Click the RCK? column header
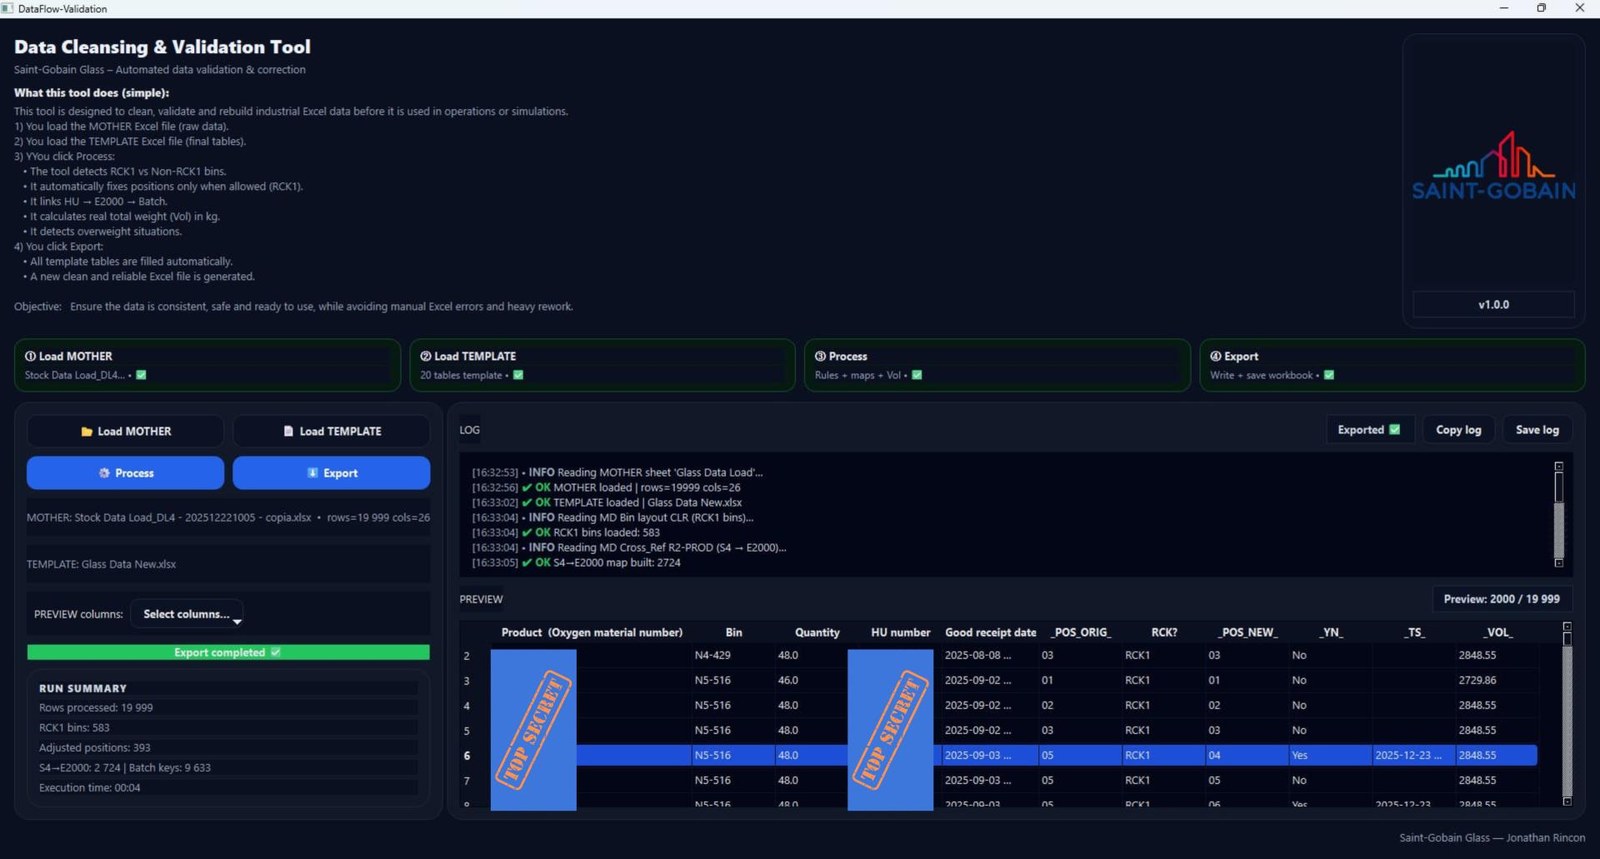 point(1164,632)
